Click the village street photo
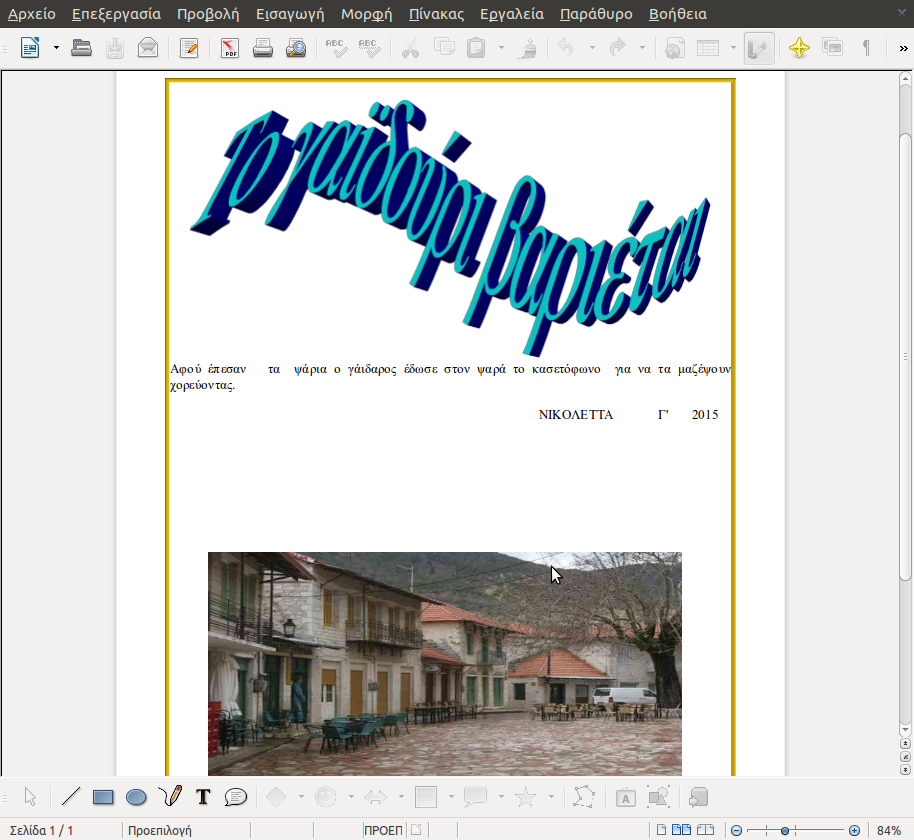914x840 pixels. point(445,663)
